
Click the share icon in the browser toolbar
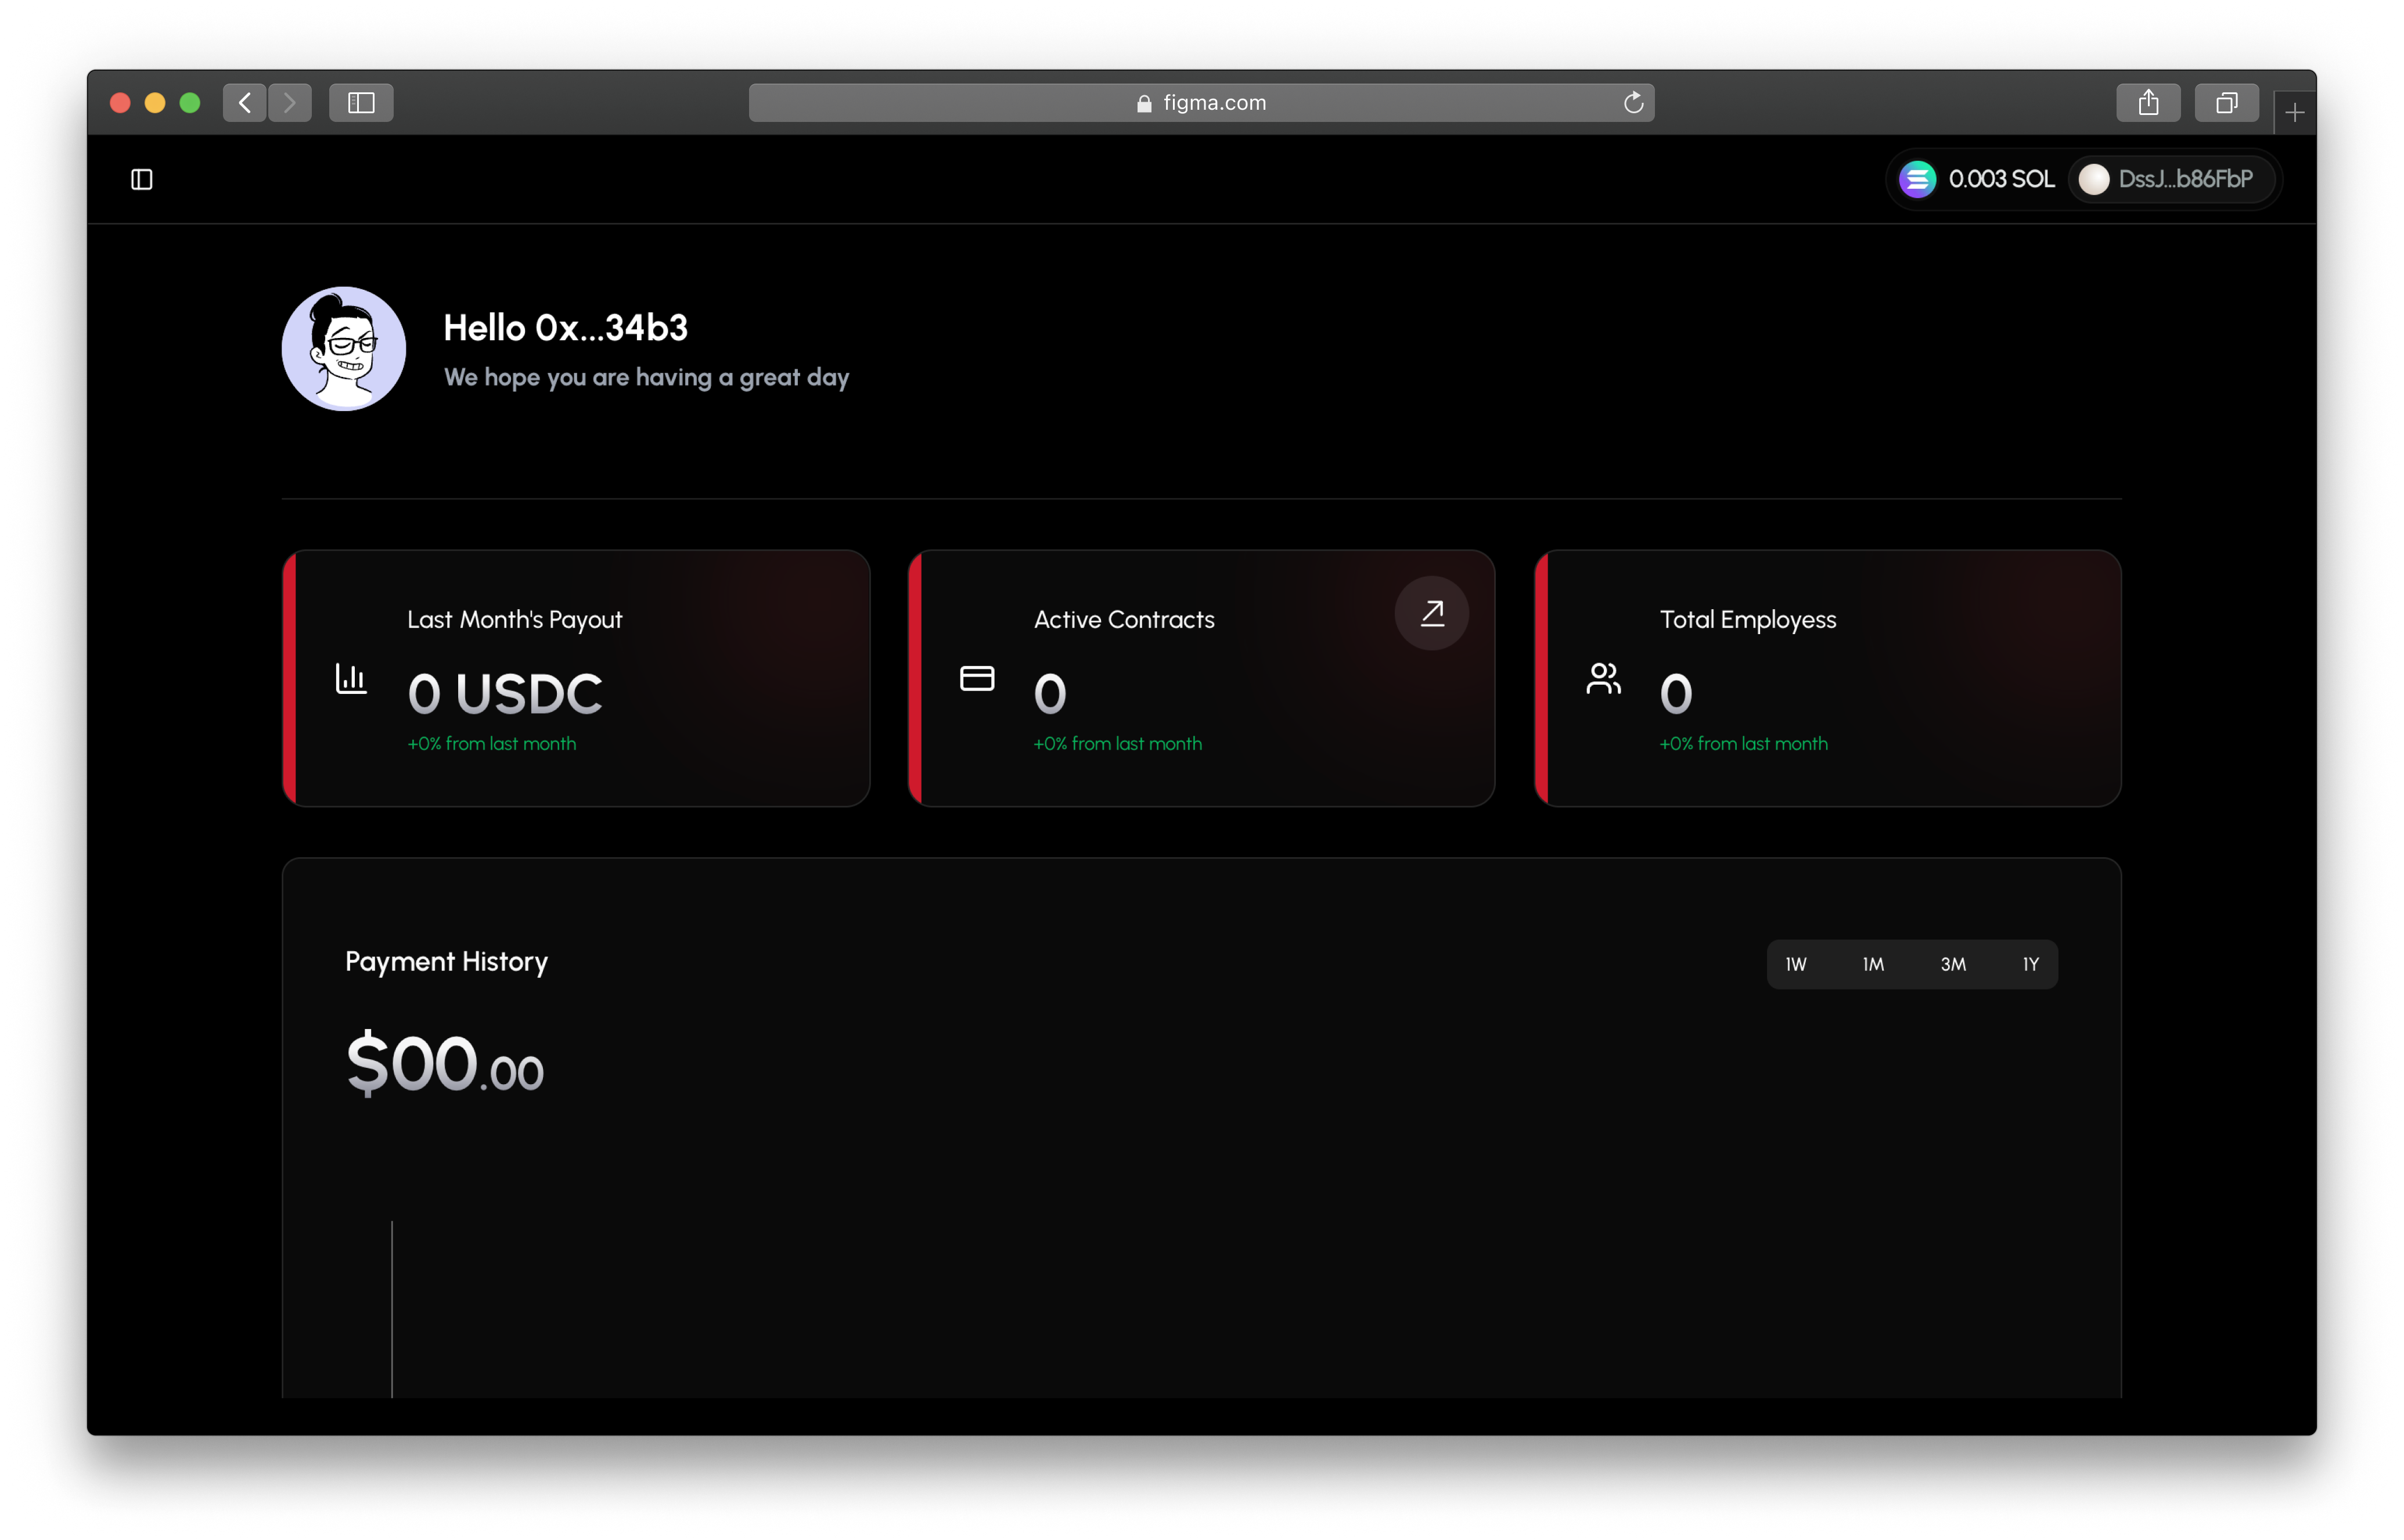pos(2148,101)
